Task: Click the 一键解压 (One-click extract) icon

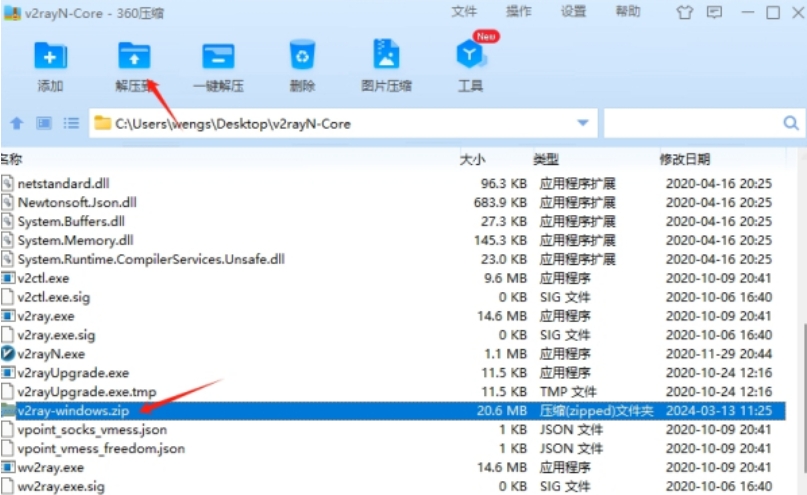Action: click(217, 56)
